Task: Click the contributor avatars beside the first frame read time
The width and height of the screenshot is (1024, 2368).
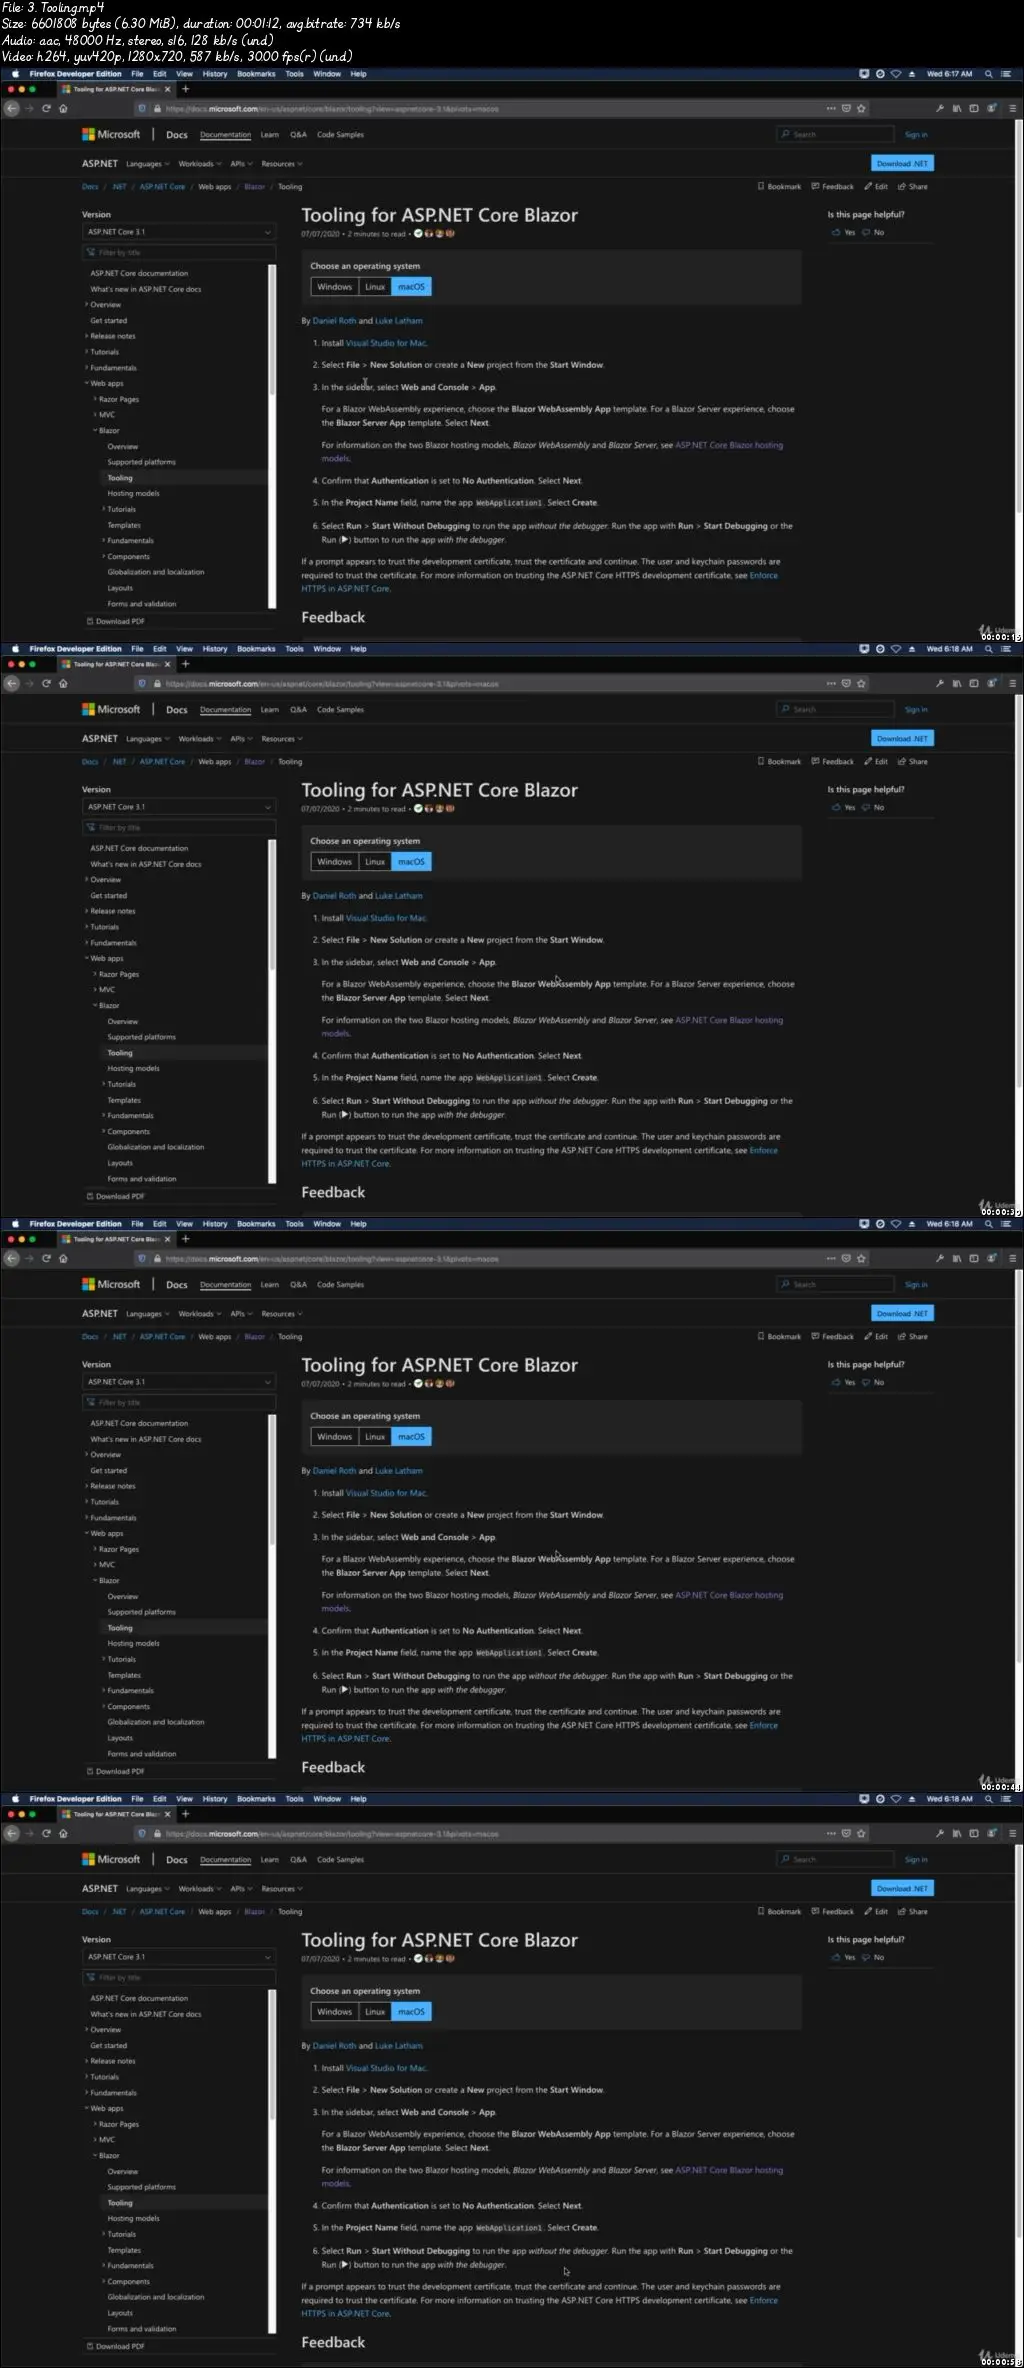Action: 435,234
